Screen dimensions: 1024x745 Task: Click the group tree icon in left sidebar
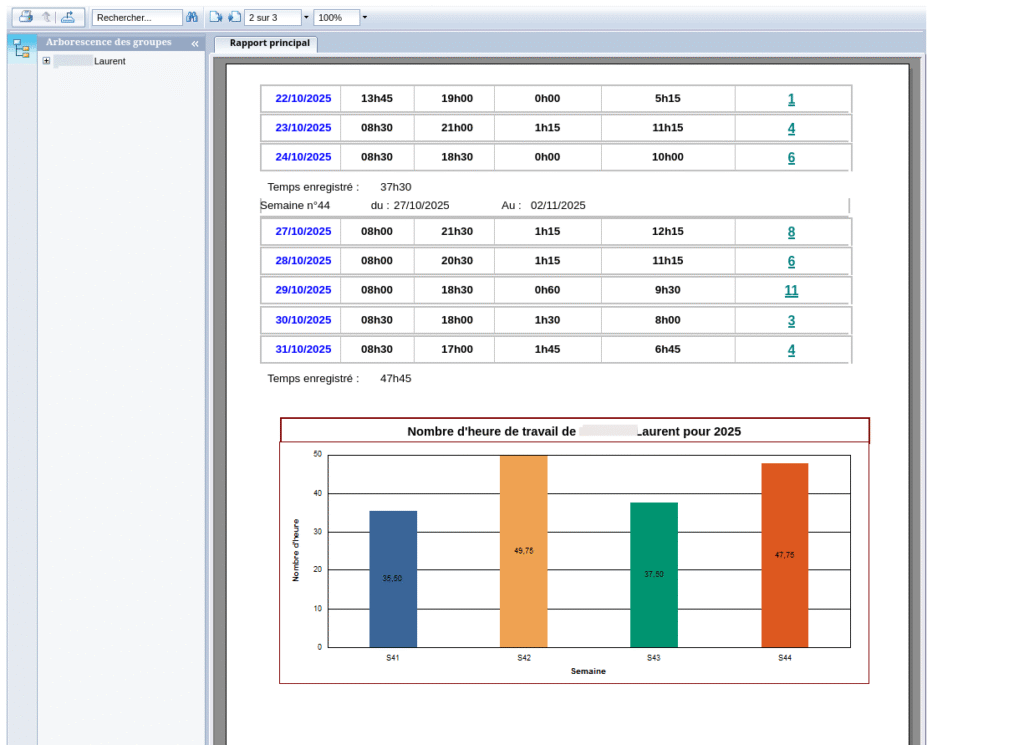coord(22,49)
